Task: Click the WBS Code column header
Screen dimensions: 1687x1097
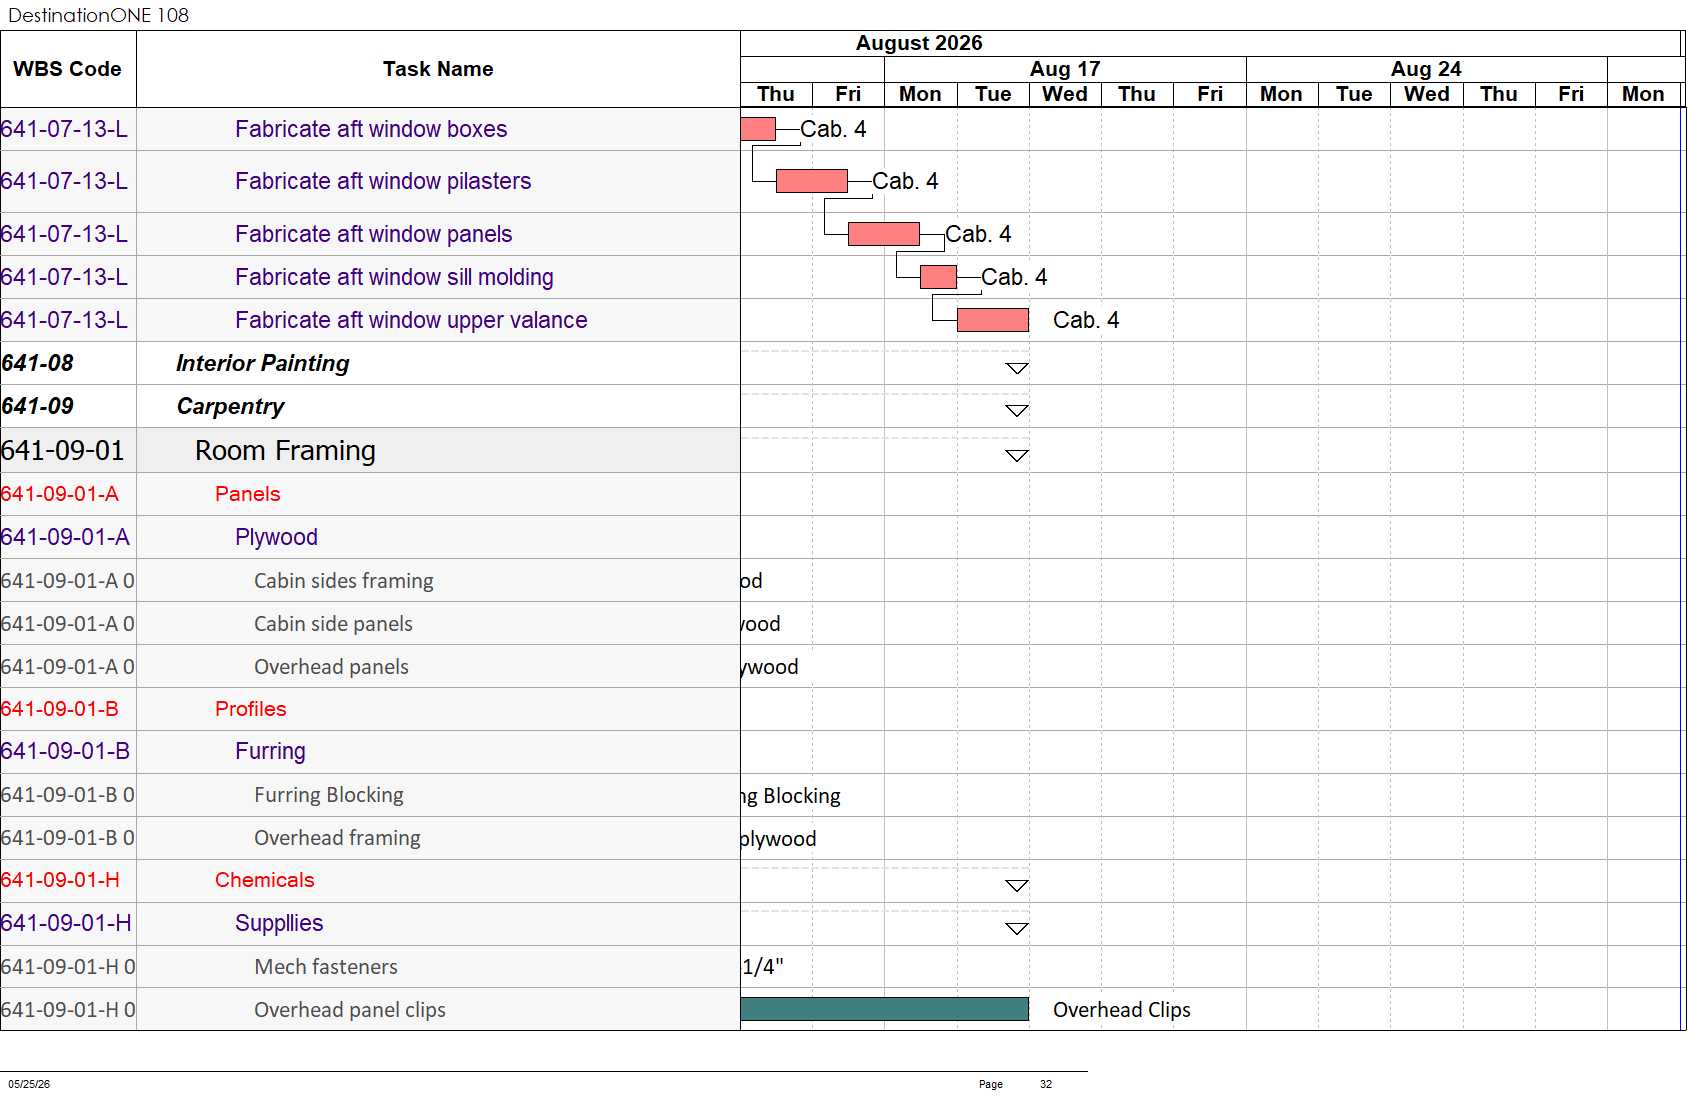Action: 67,69
